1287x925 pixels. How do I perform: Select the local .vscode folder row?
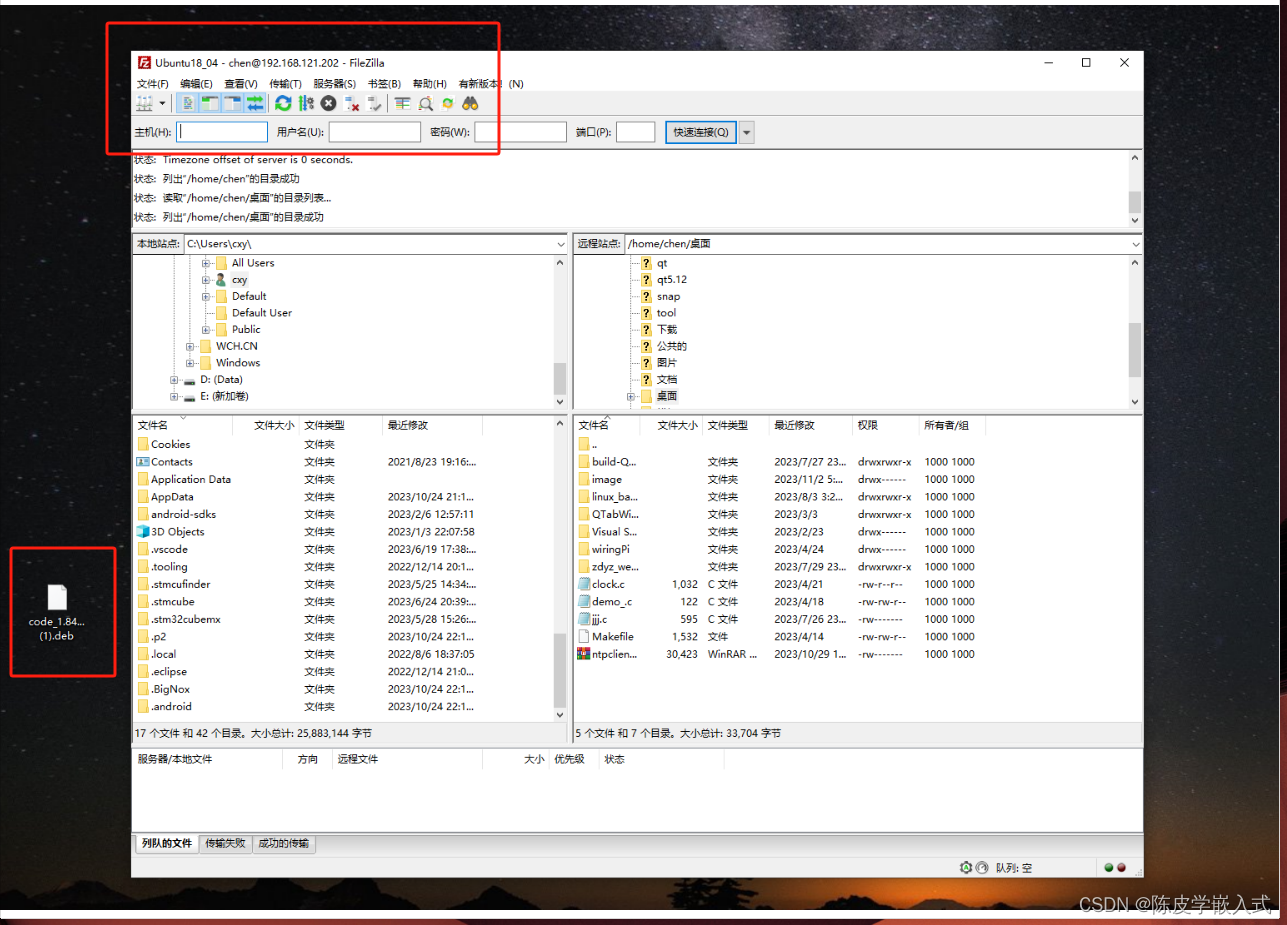click(x=343, y=549)
